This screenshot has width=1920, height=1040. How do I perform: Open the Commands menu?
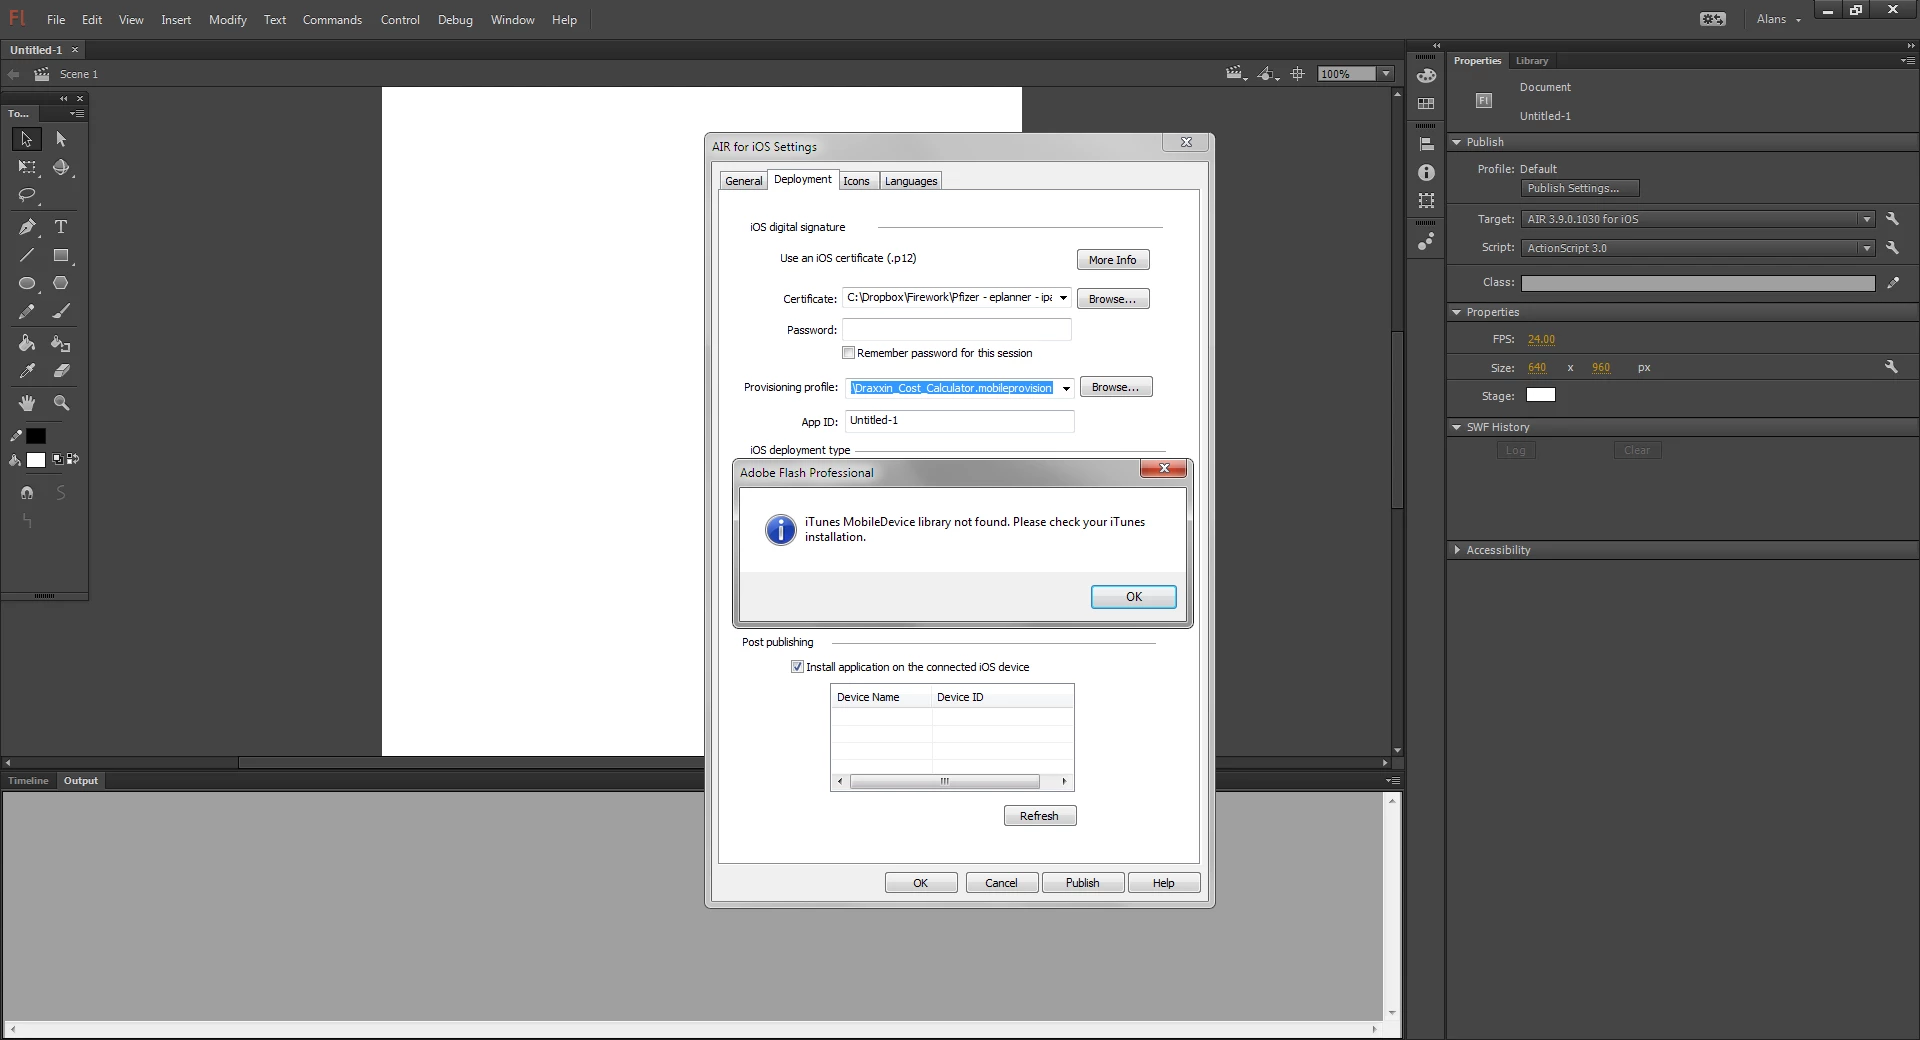332,20
